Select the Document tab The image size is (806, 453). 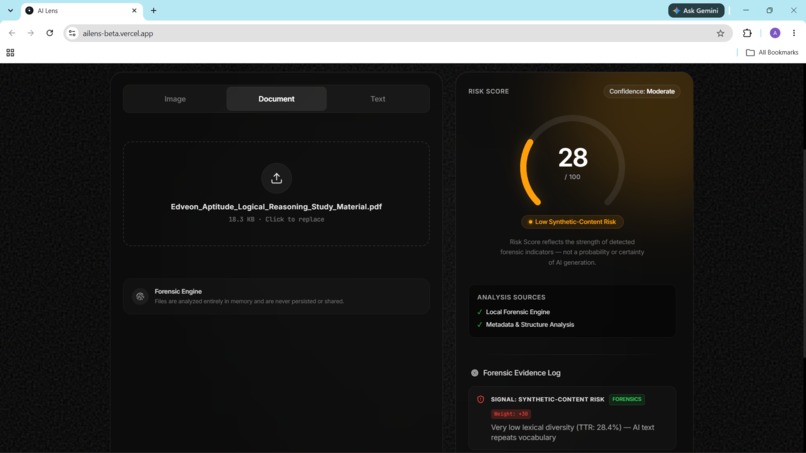tap(277, 99)
